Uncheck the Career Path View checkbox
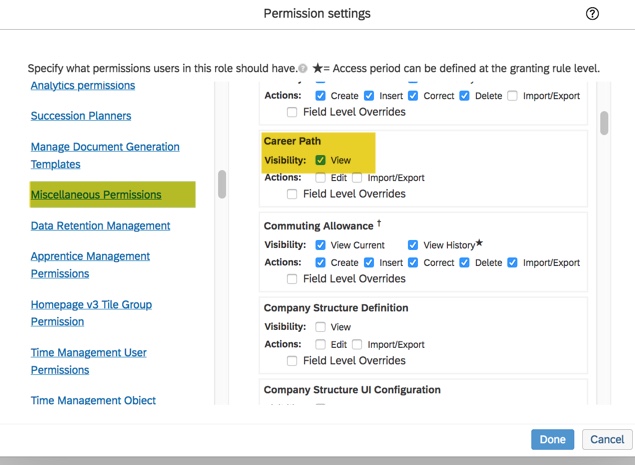Image resolution: width=635 pixels, height=465 pixels. click(320, 160)
